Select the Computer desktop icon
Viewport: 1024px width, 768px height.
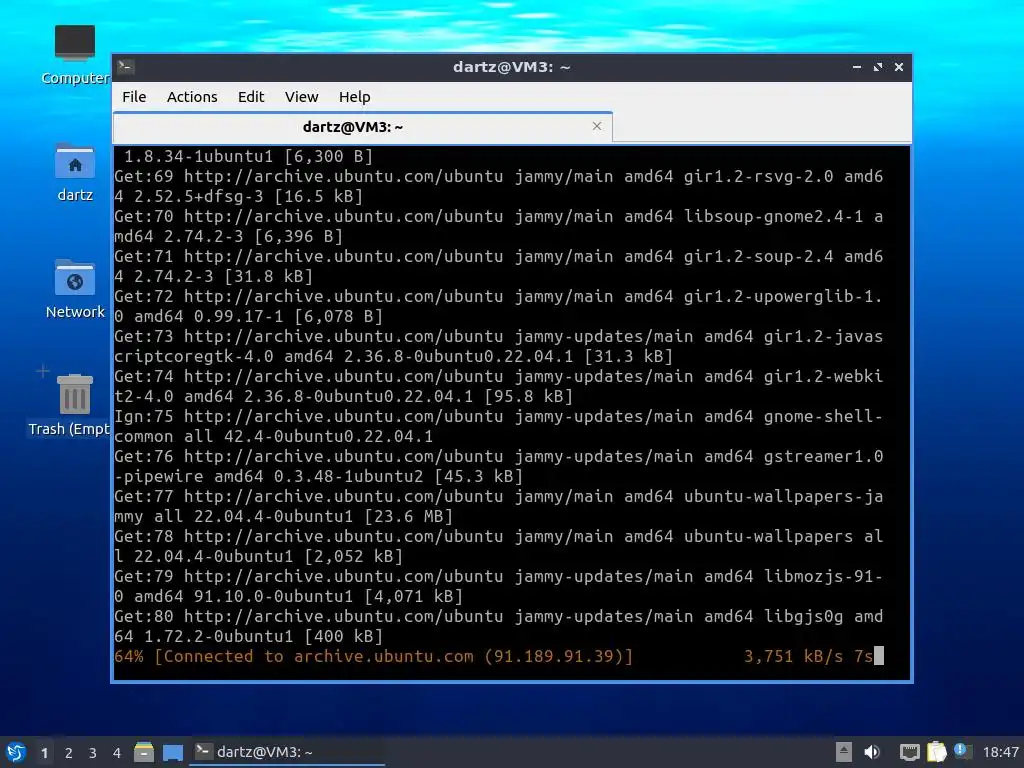(75, 55)
